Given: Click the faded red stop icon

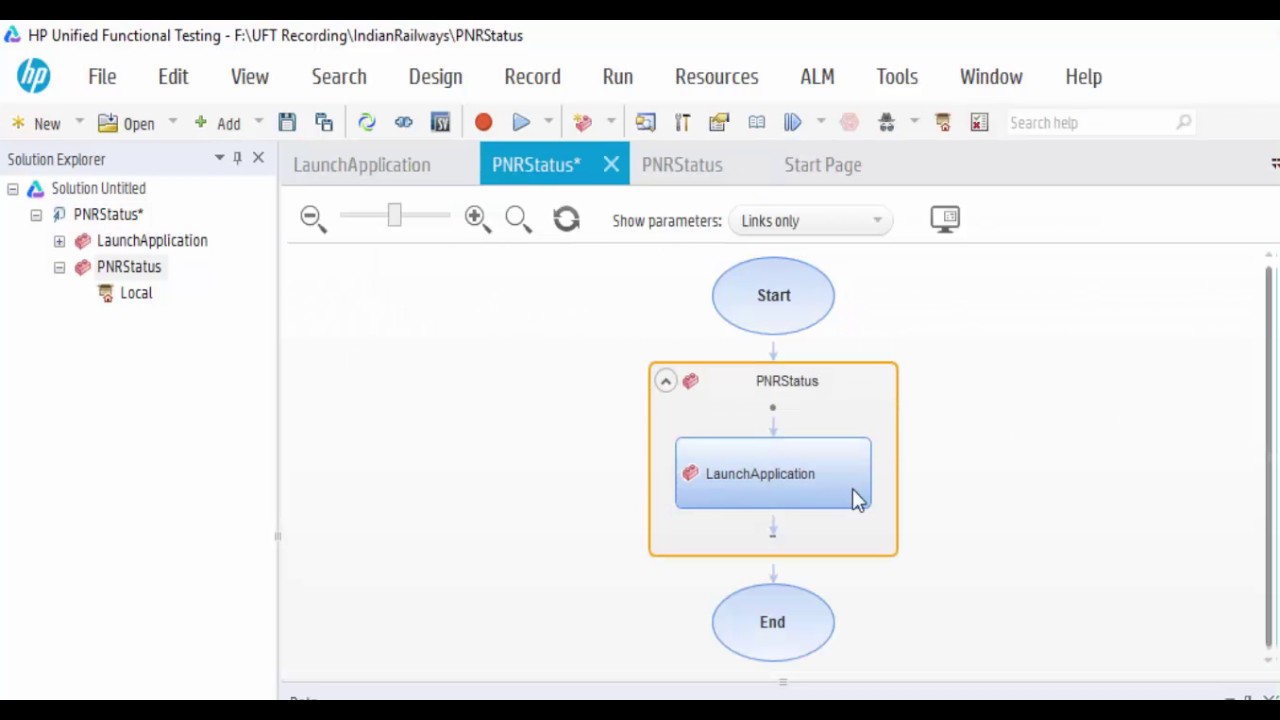Looking at the screenshot, I should [849, 122].
